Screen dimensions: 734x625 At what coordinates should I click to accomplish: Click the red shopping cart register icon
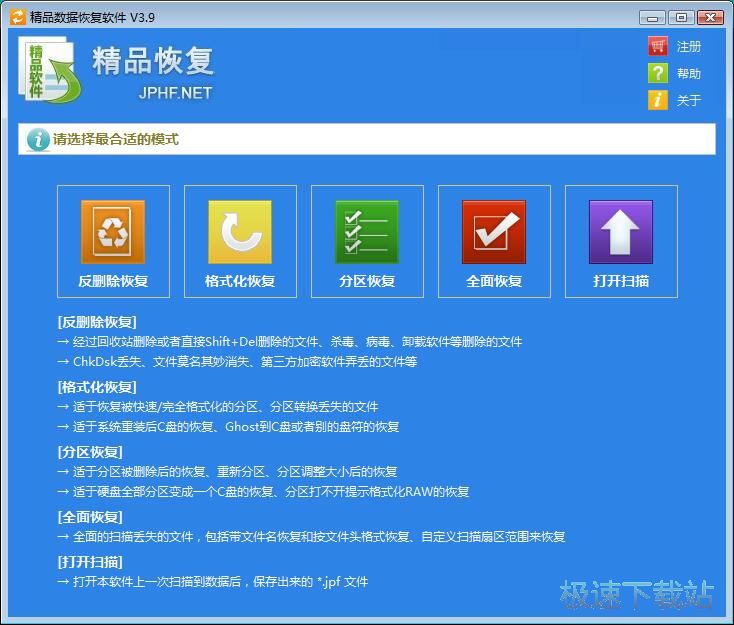(x=658, y=46)
